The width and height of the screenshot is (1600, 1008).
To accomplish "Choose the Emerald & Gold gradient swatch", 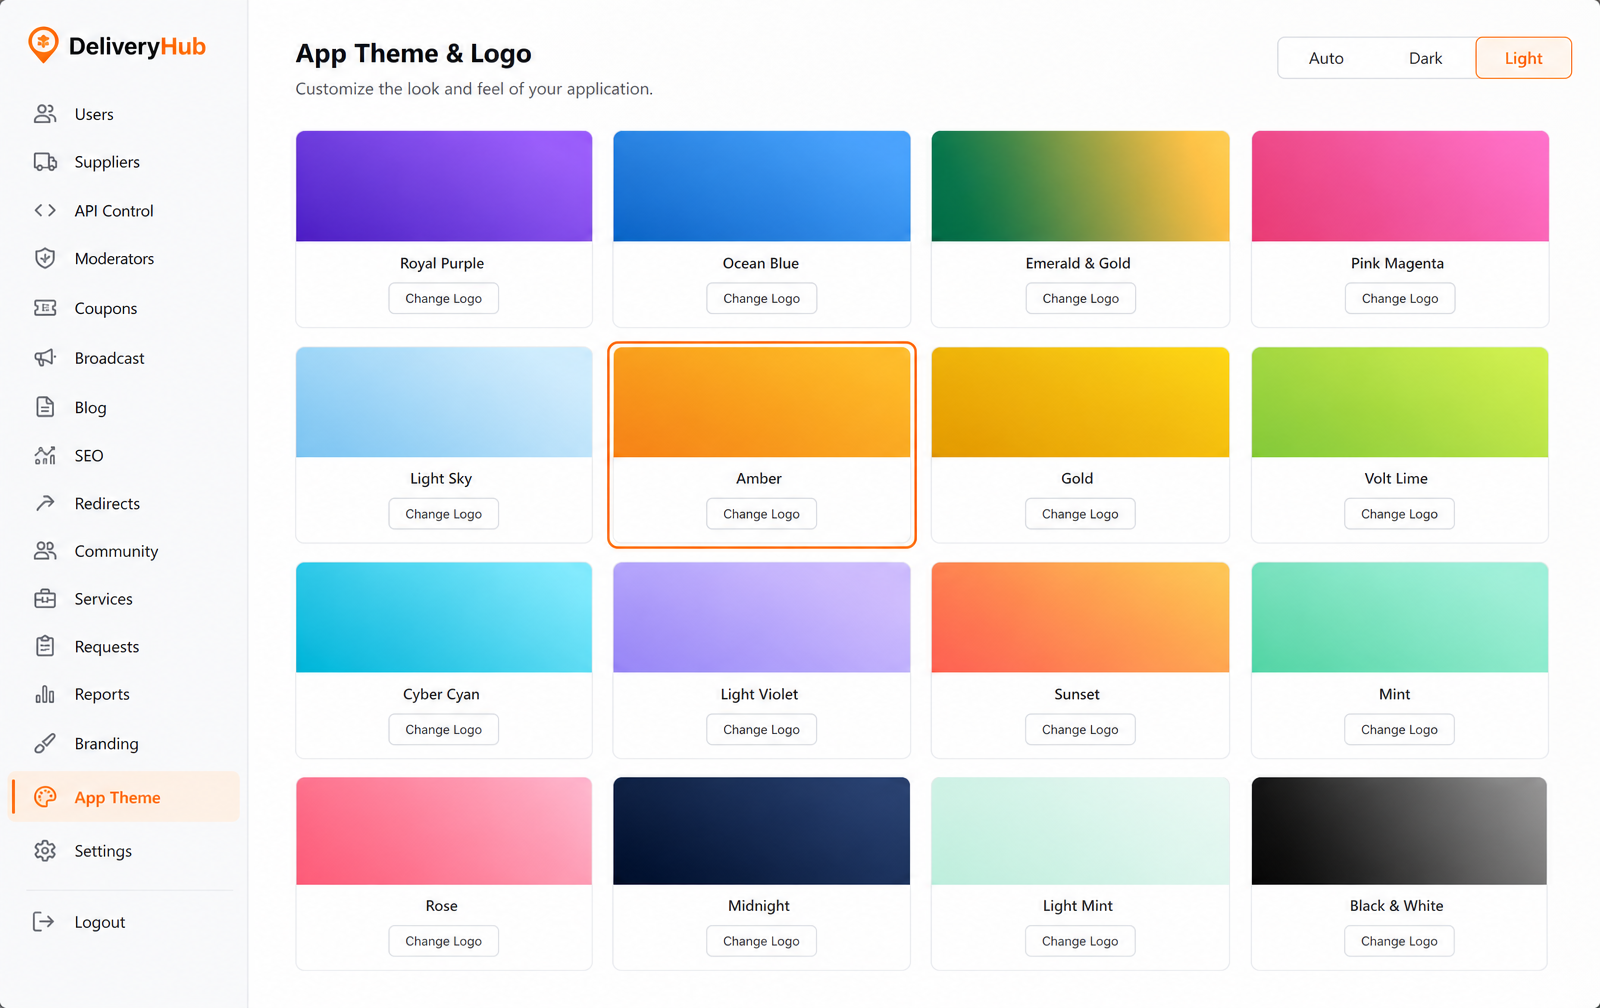I will point(1080,186).
